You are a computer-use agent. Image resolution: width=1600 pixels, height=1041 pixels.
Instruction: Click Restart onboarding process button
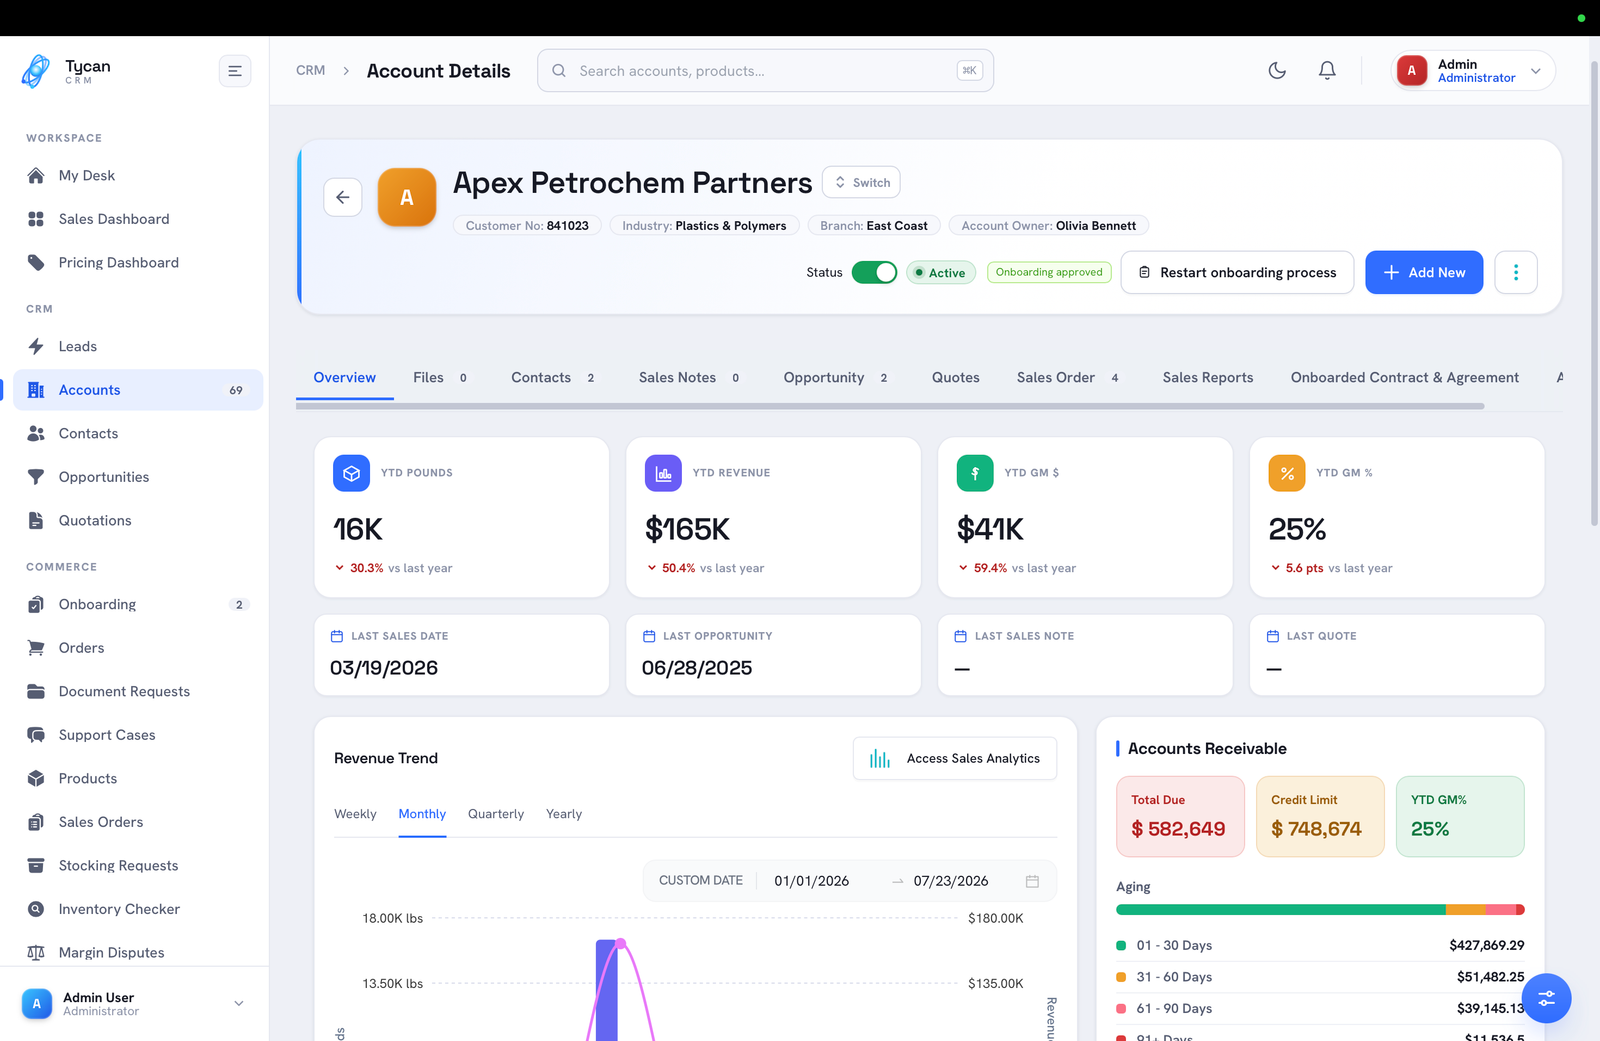click(1237, 272)
